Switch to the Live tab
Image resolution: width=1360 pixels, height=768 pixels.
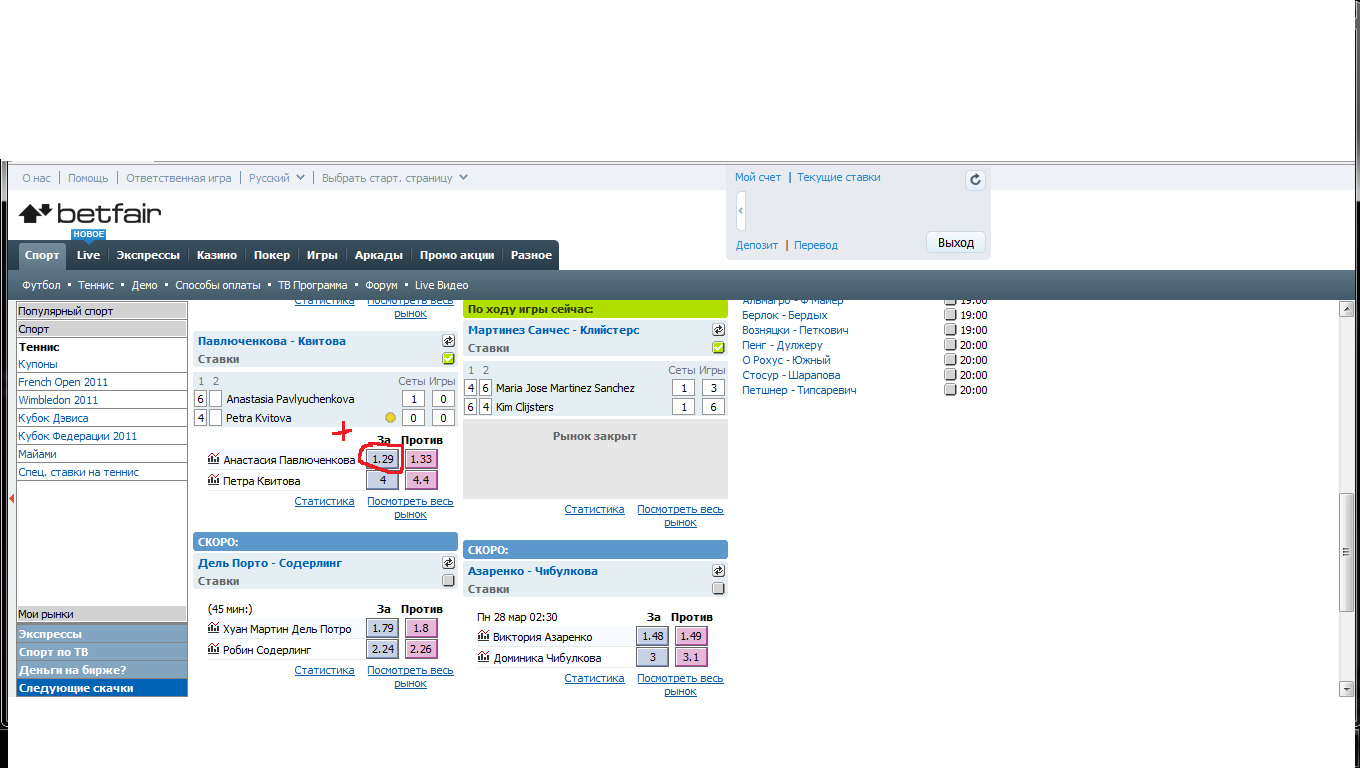pos(88,255)
